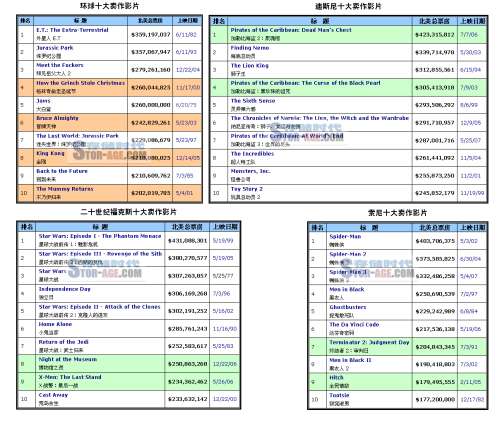This screenshot has height=422, width=500.
Task: Click the Men in Black II title link
Action: pyautogui.click(x=350, y=360)
